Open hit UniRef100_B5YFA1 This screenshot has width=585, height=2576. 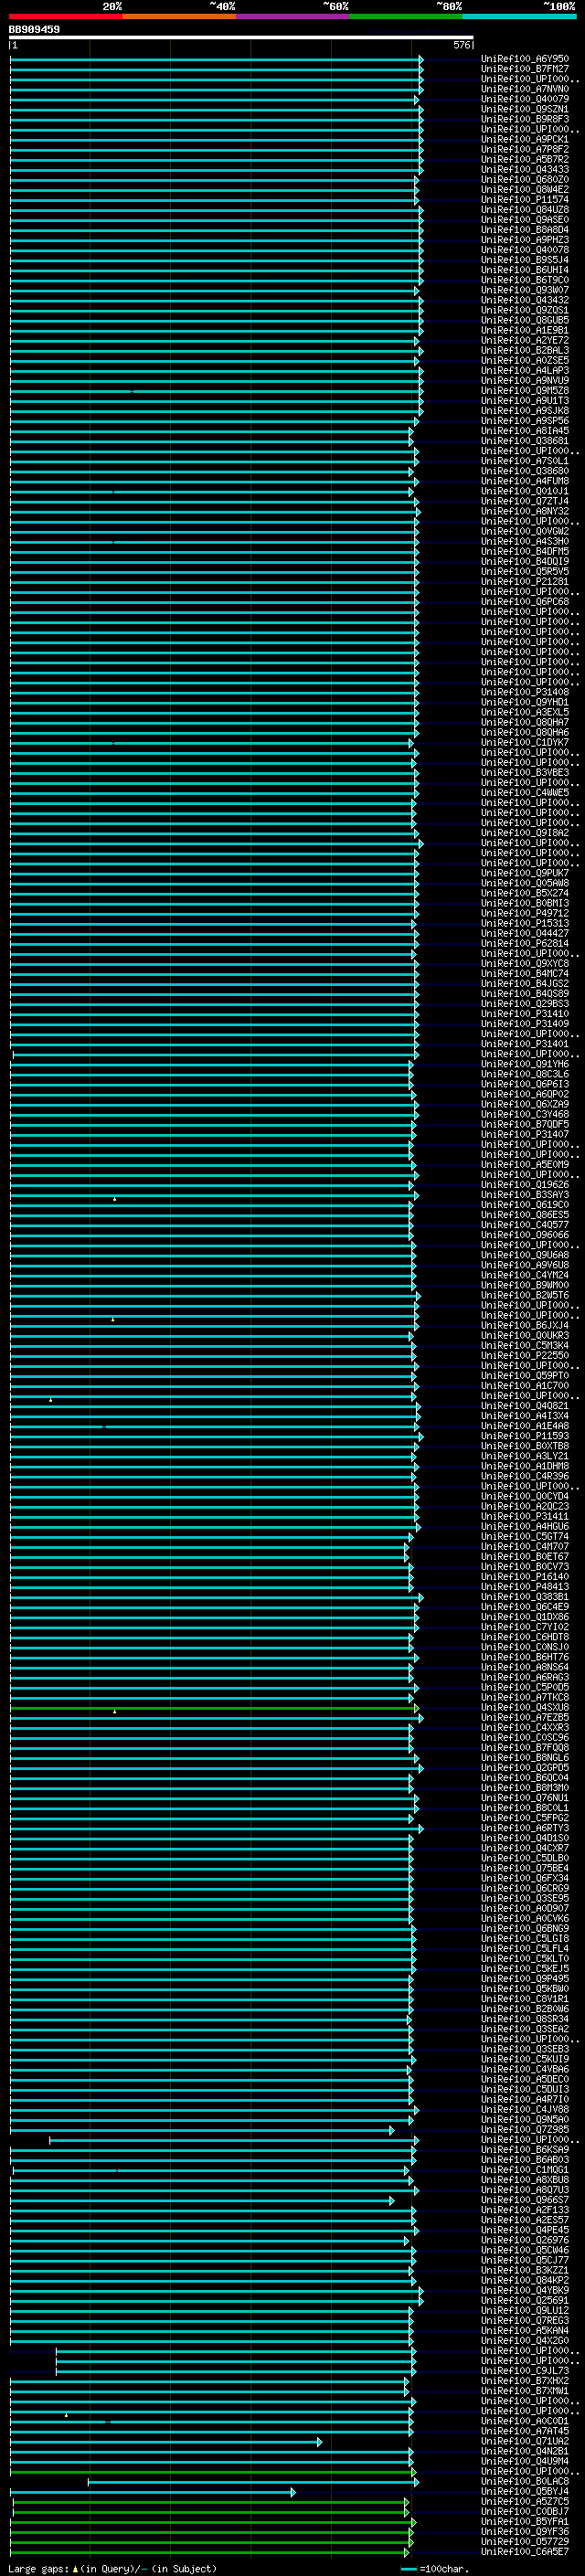coord(525,2522)
